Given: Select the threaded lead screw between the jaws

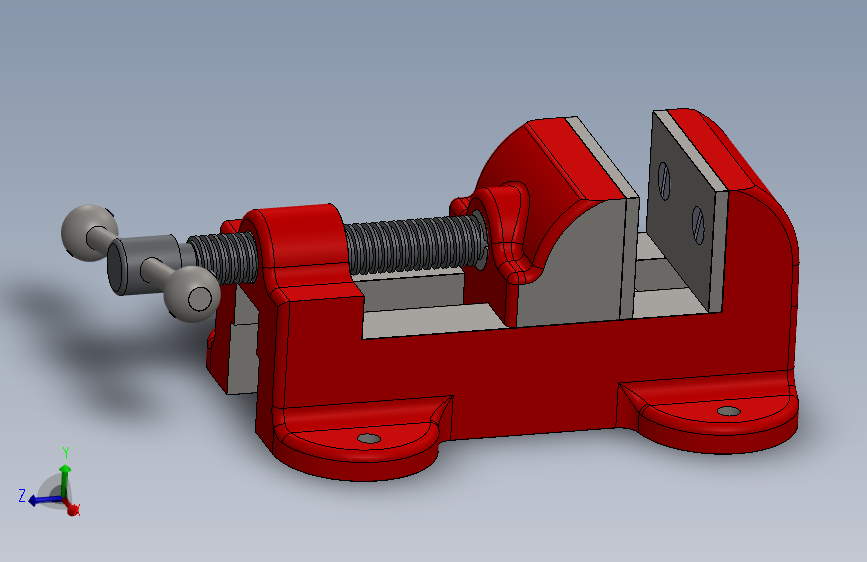Looking at the screenshot, I should click(415, 244).
